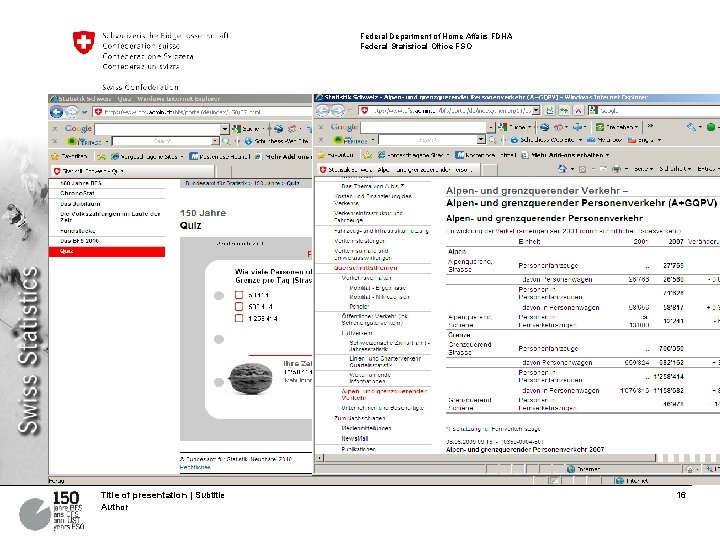The image size is (720, 540).
Task: Click Back arrow in Quiz browser window
Action: (56, 112)
